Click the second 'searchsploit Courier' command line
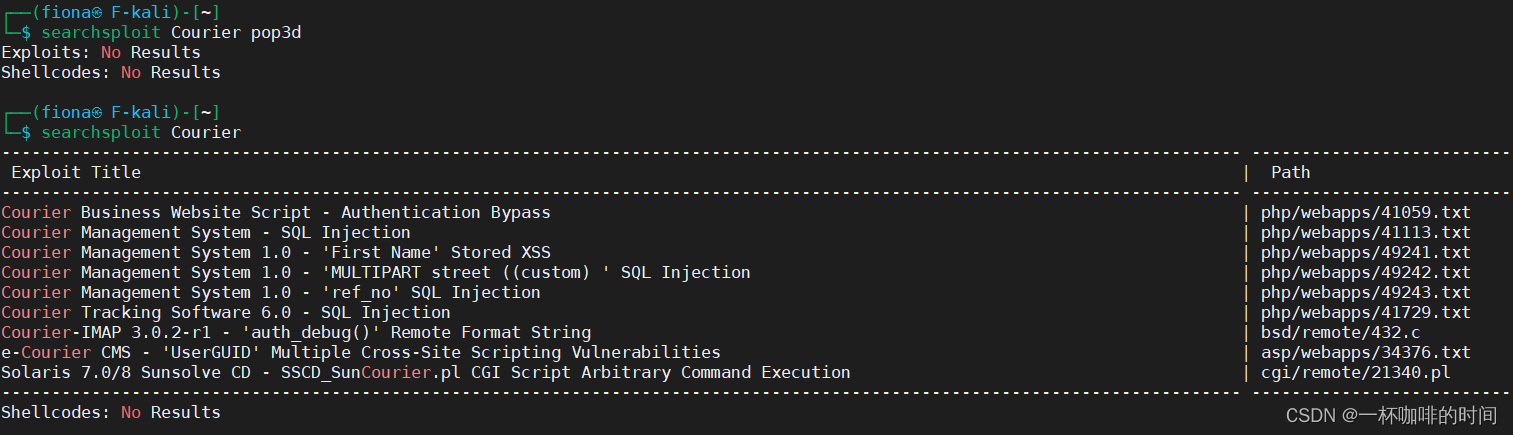 (141, 132)
